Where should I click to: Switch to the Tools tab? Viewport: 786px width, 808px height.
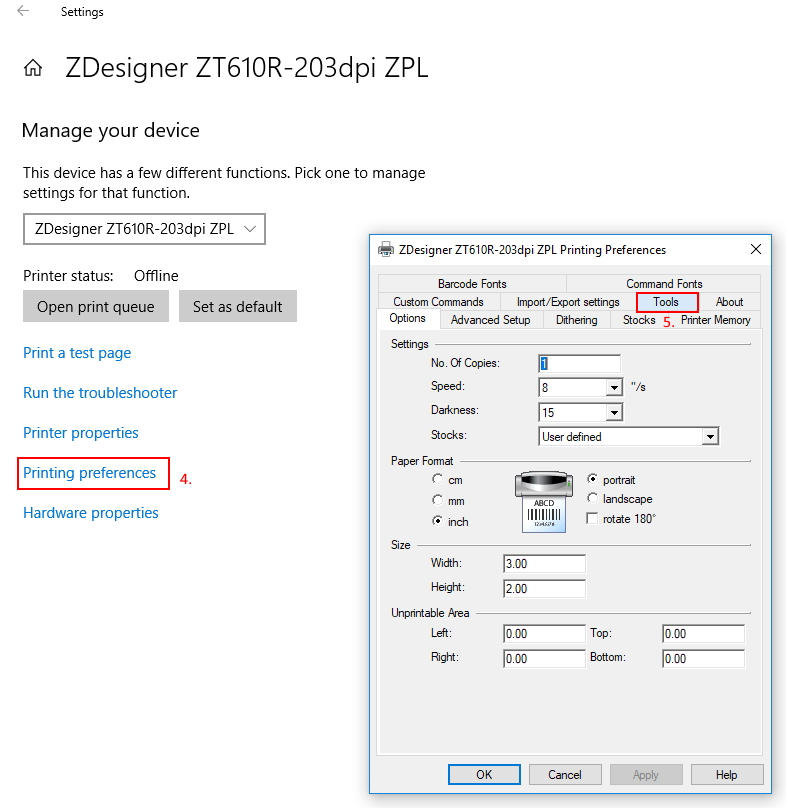click(666, 302)
